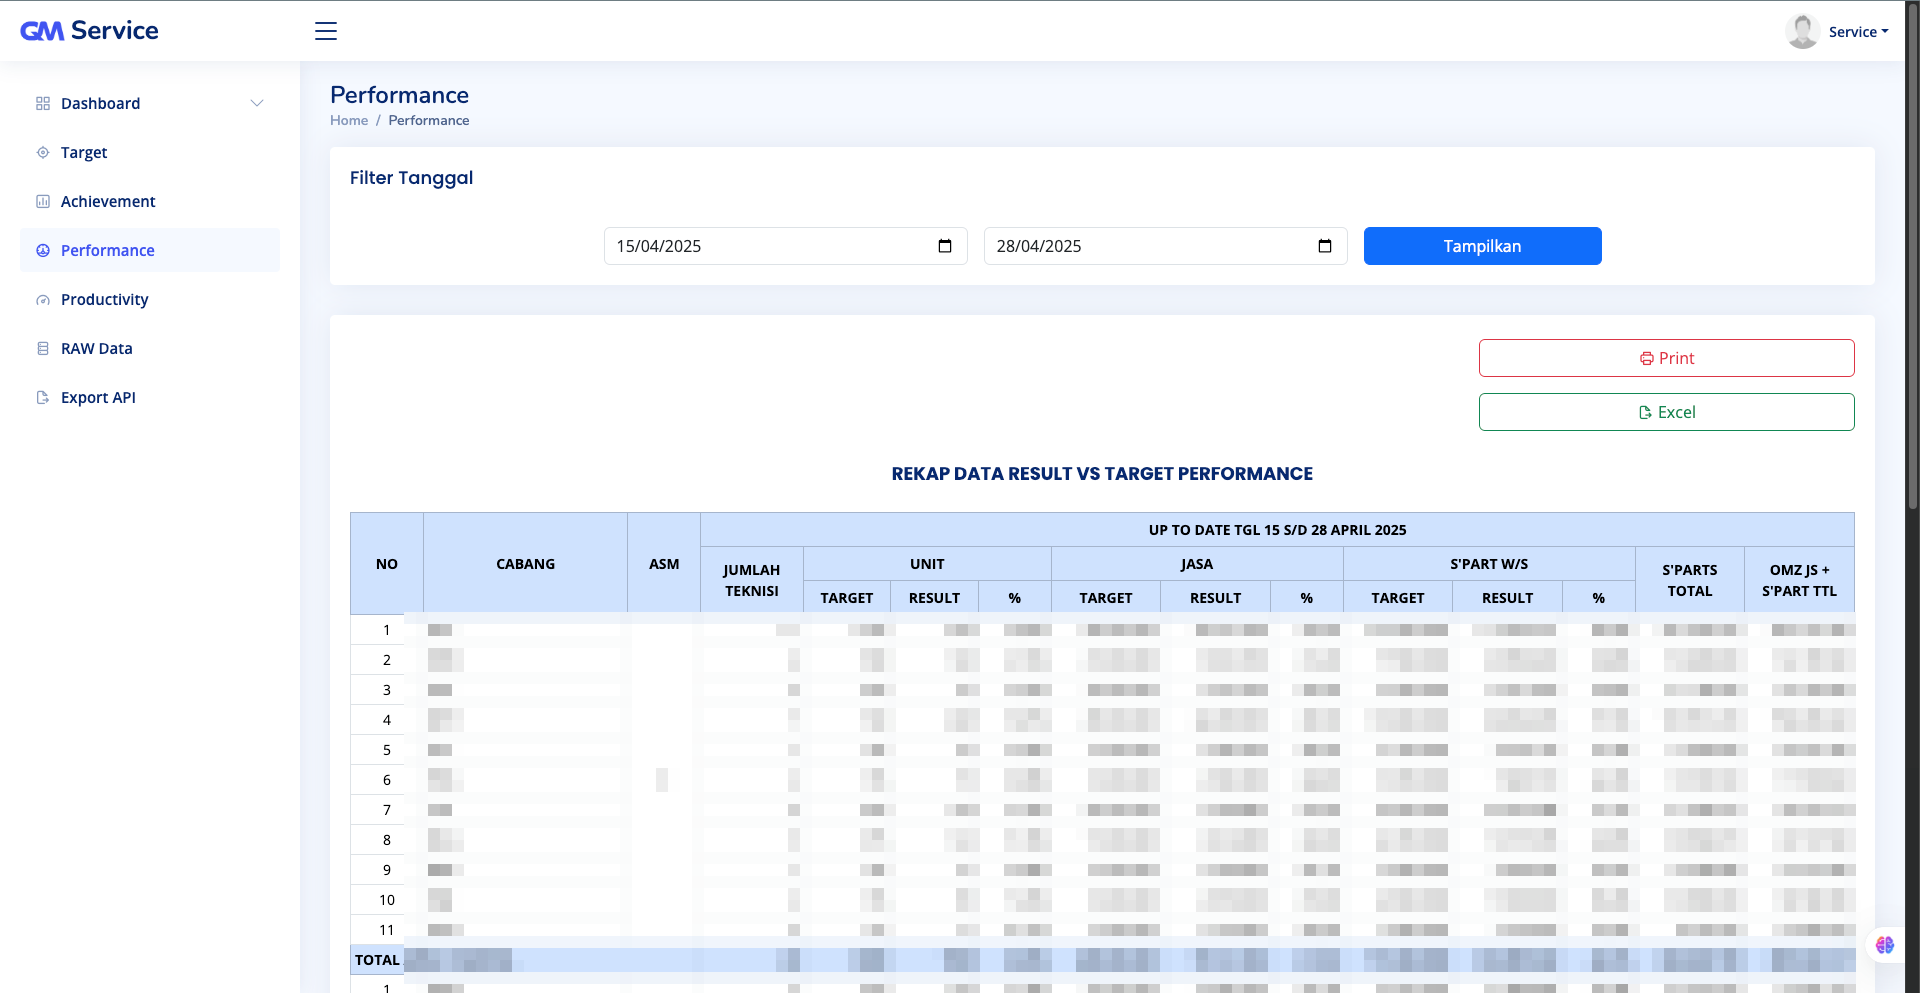
Task: Click the TOTAL row label
Action: click(377, 960)
